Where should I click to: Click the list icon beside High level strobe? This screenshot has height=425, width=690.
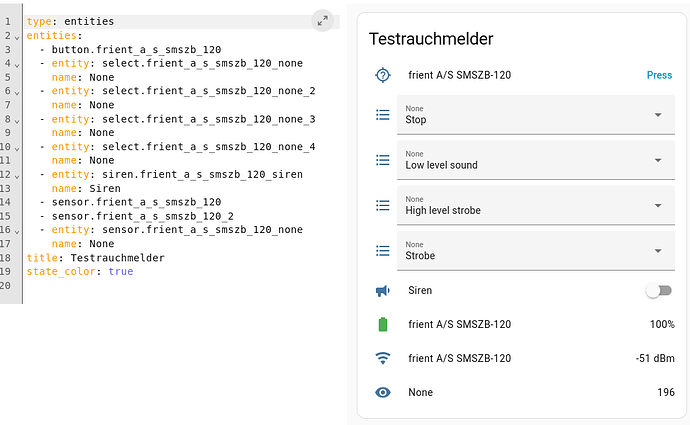[382, 205]
